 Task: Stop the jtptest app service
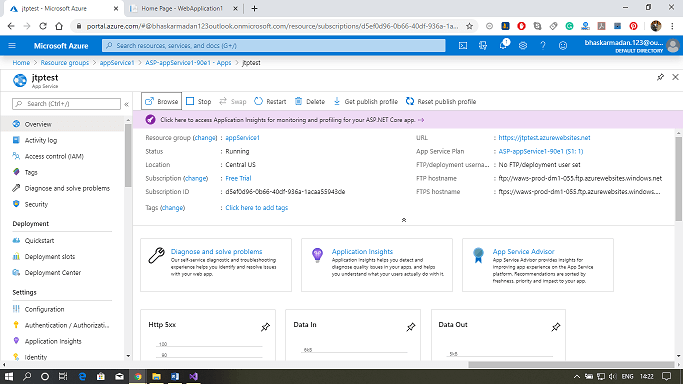199,101
